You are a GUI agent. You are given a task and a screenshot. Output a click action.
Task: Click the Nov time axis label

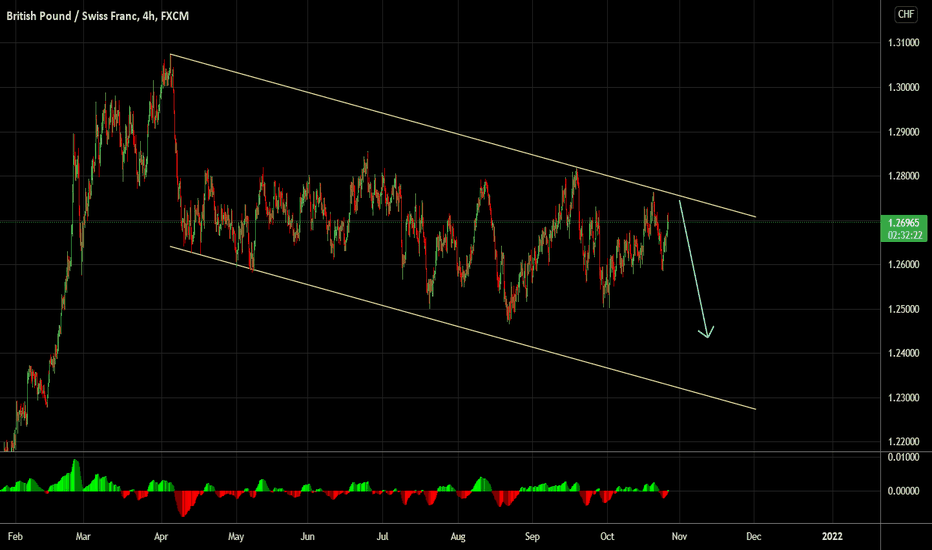[679, 536]
